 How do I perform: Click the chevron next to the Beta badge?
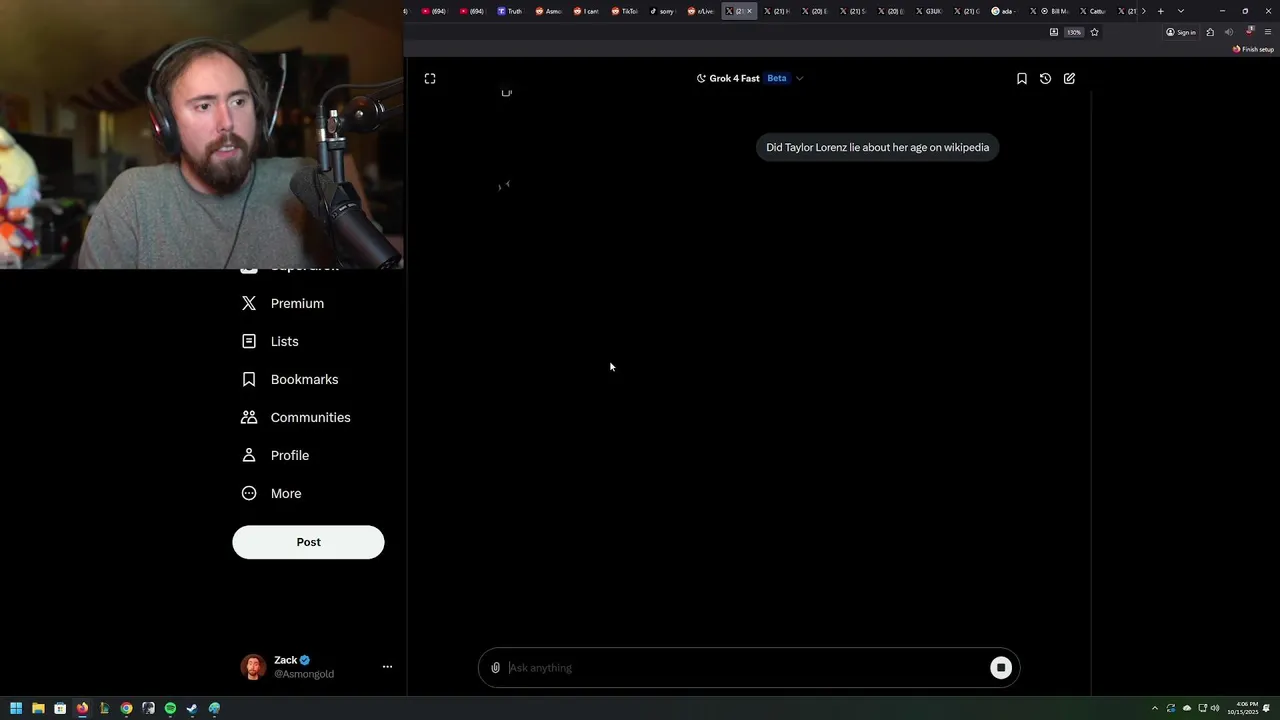tap(799, 78)
